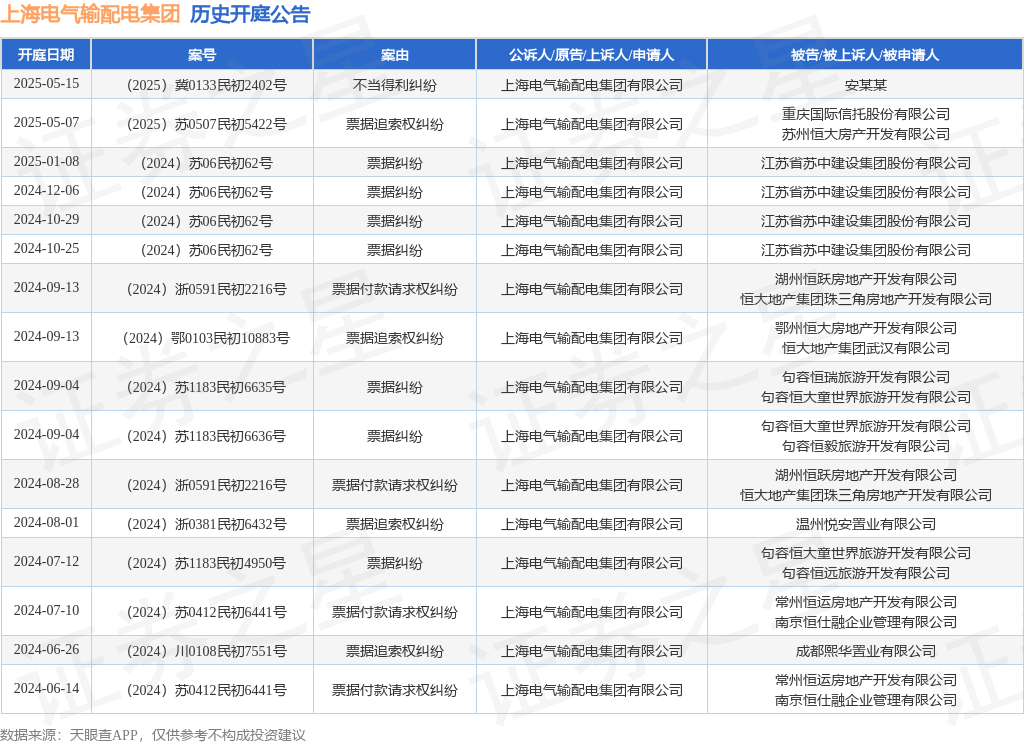Click defendant 重庆国际信托股份有限公司
Viewport: 1024px width, 744px height.
[x=865, y=114]
